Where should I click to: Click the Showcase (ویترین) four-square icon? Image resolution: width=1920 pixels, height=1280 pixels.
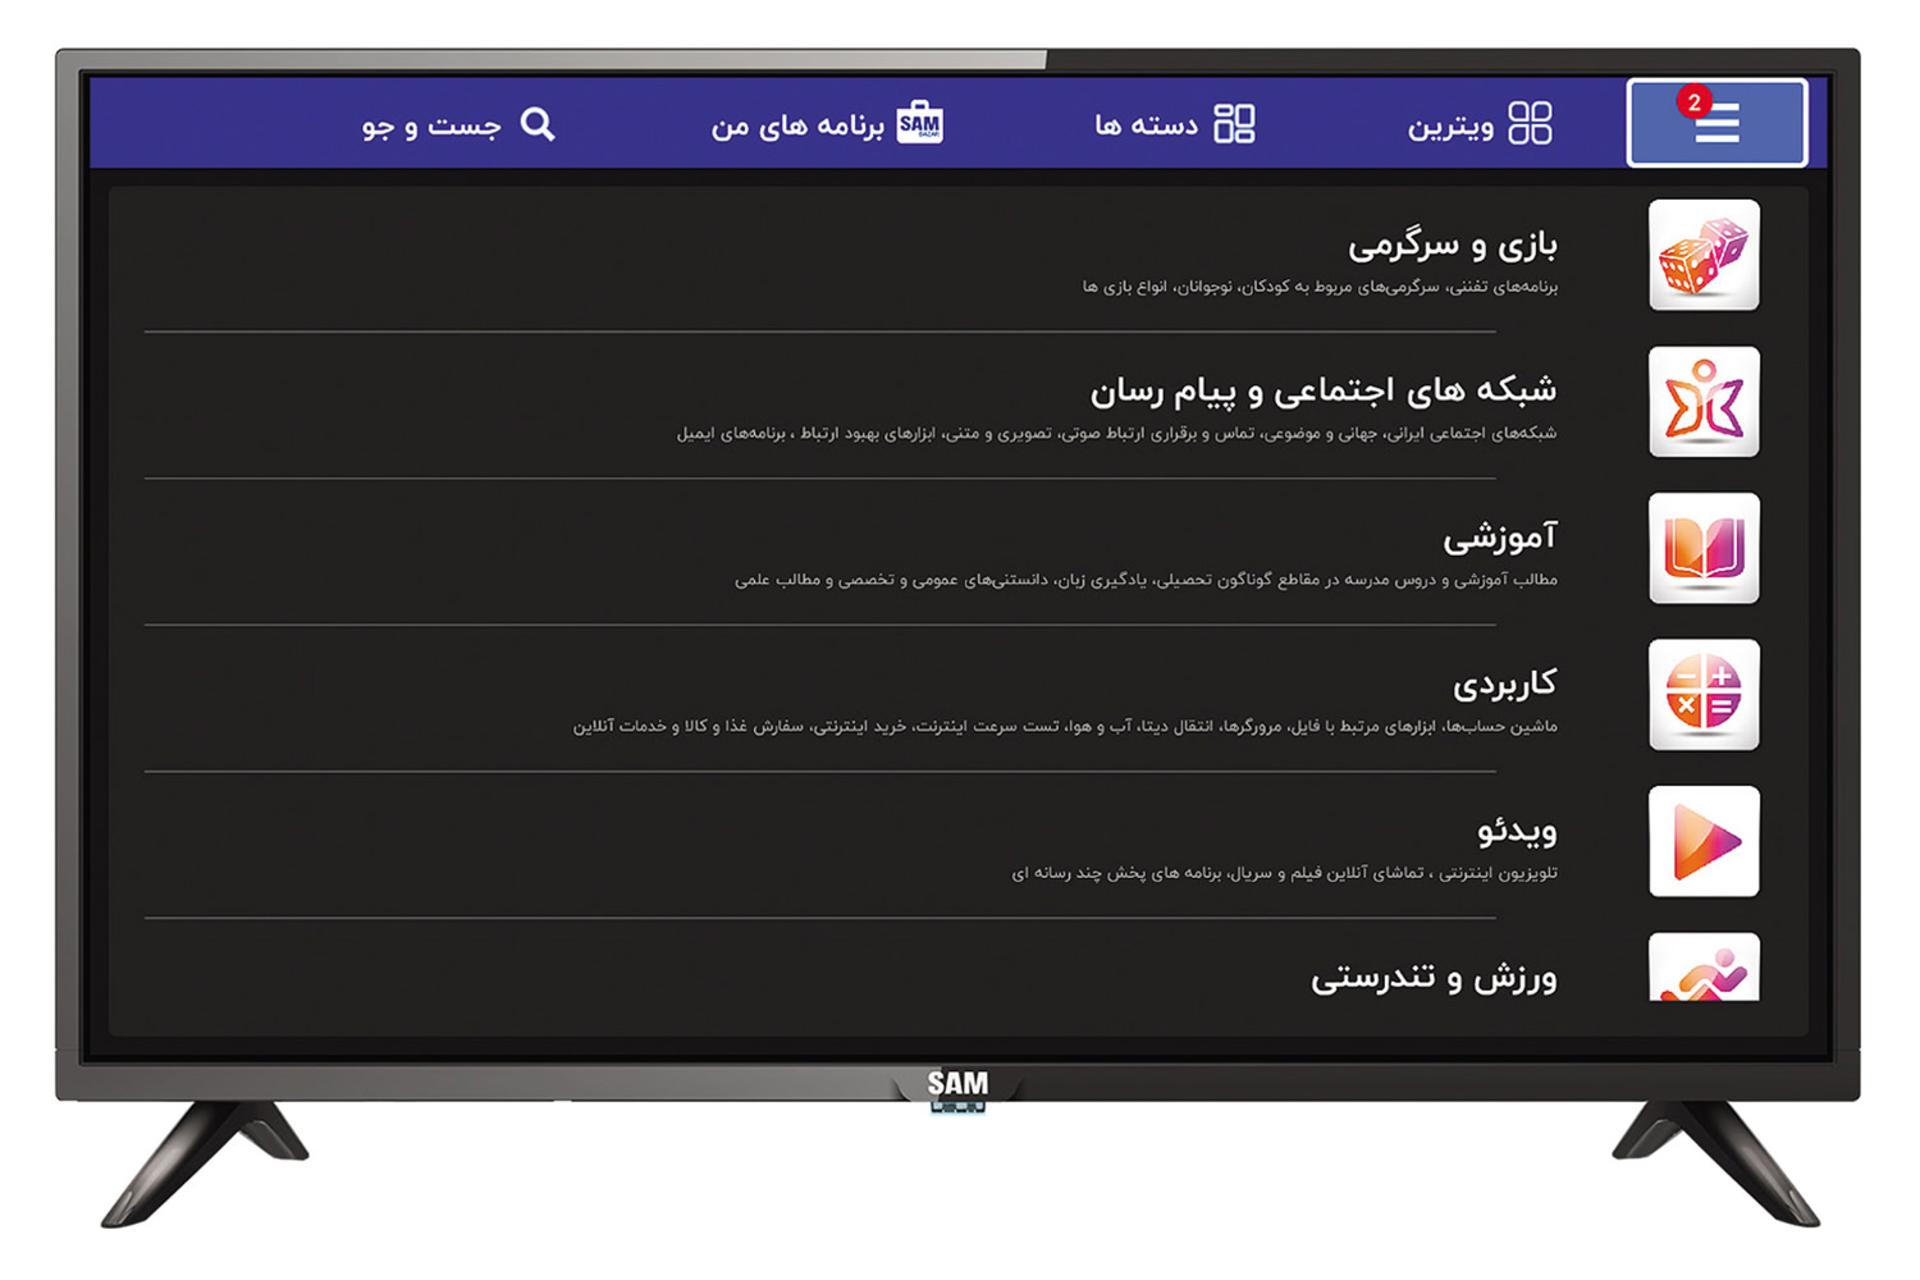(1529, 124)
